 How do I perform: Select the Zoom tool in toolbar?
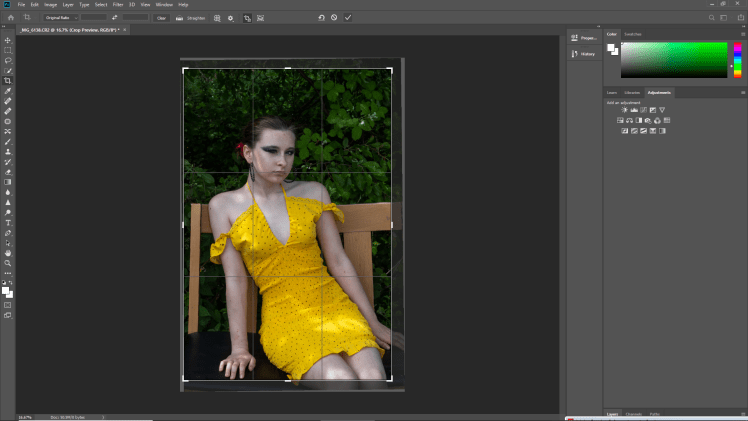(x=8, y=263)
